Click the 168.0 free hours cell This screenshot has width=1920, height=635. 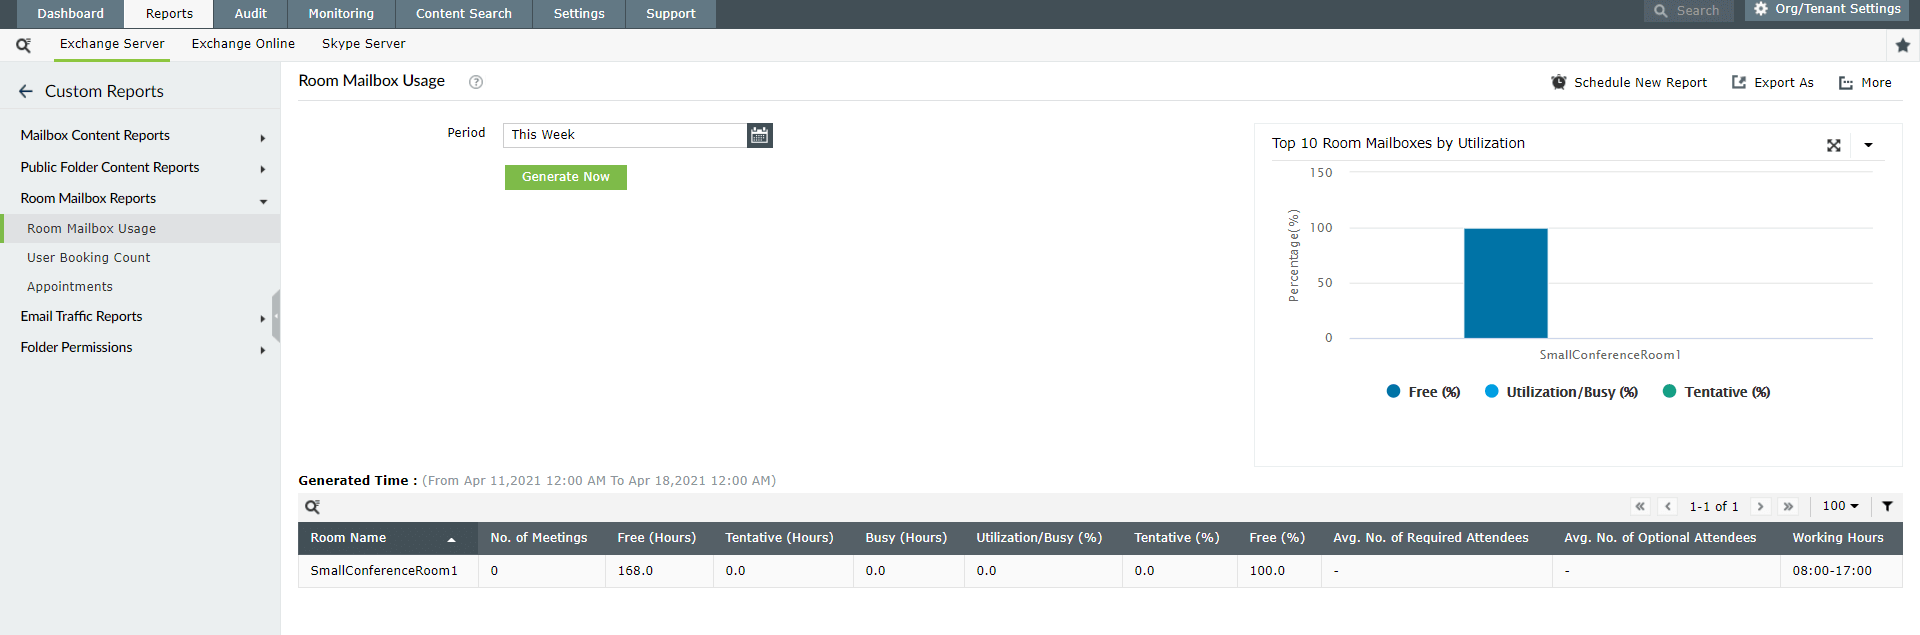[x=659, y=571]
